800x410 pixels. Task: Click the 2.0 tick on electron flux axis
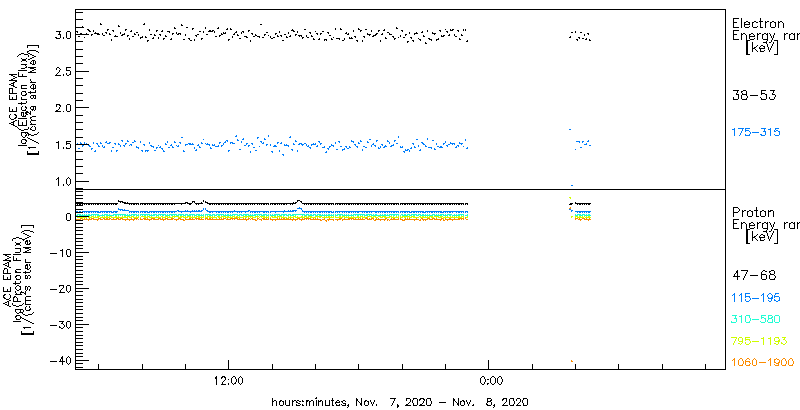(x=64, y=108)
